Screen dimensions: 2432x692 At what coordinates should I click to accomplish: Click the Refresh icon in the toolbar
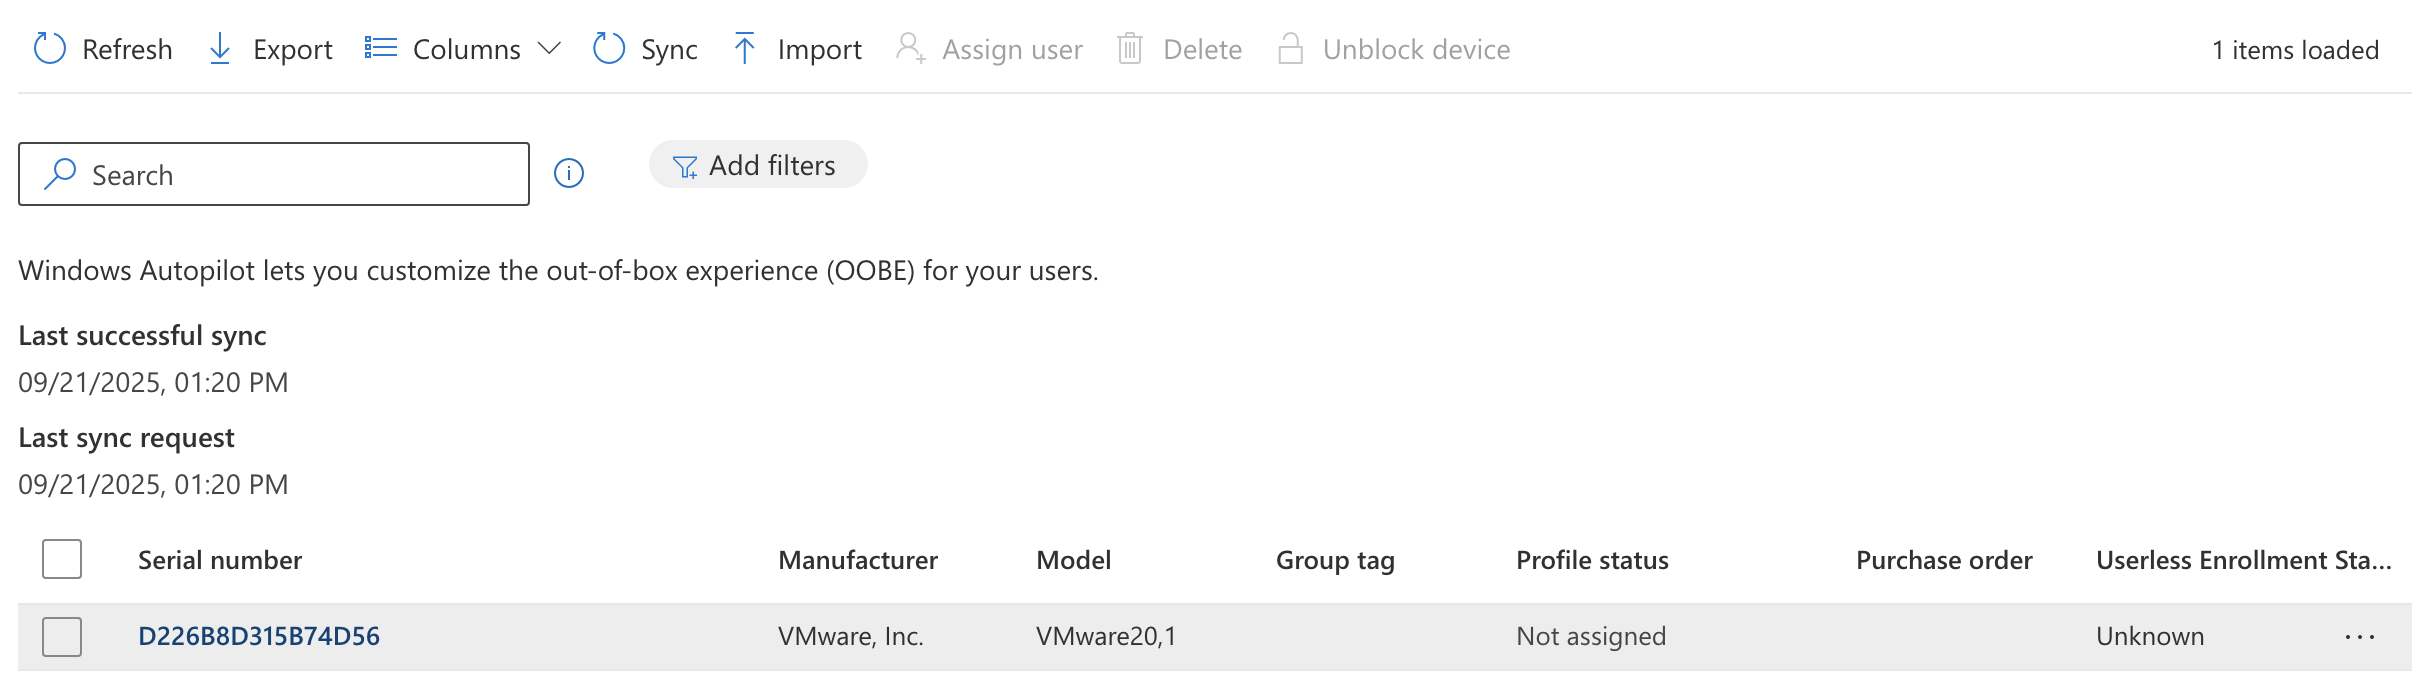(48, 48)
